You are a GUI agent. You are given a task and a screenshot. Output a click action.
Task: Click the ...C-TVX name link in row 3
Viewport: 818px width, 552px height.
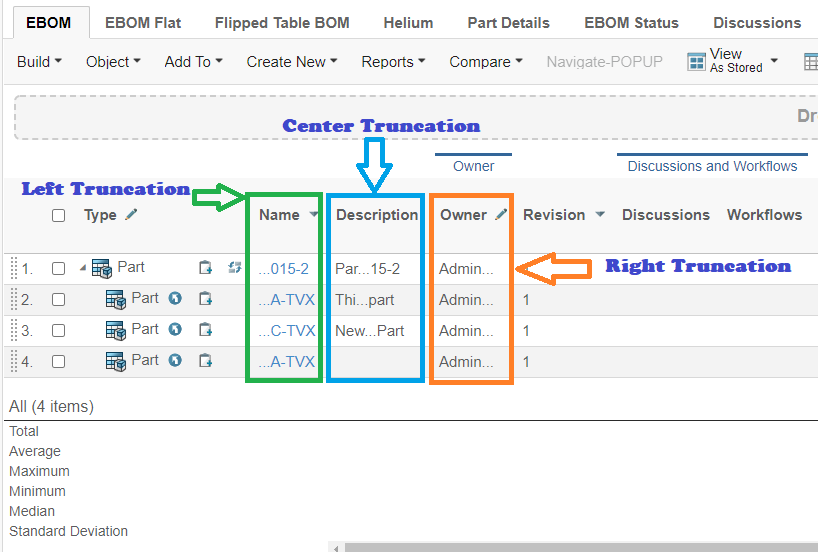(286, 330)
